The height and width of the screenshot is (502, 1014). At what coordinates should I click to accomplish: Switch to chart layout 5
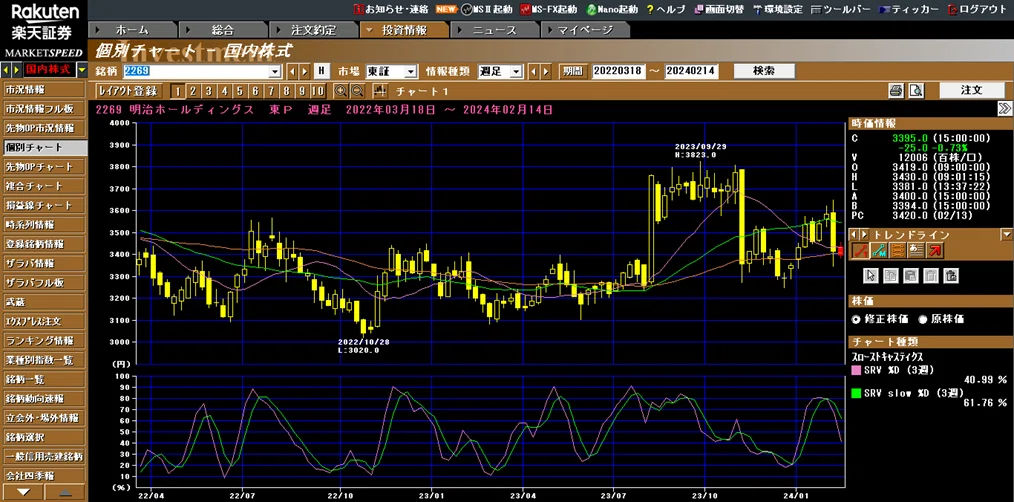pos(240,91)
